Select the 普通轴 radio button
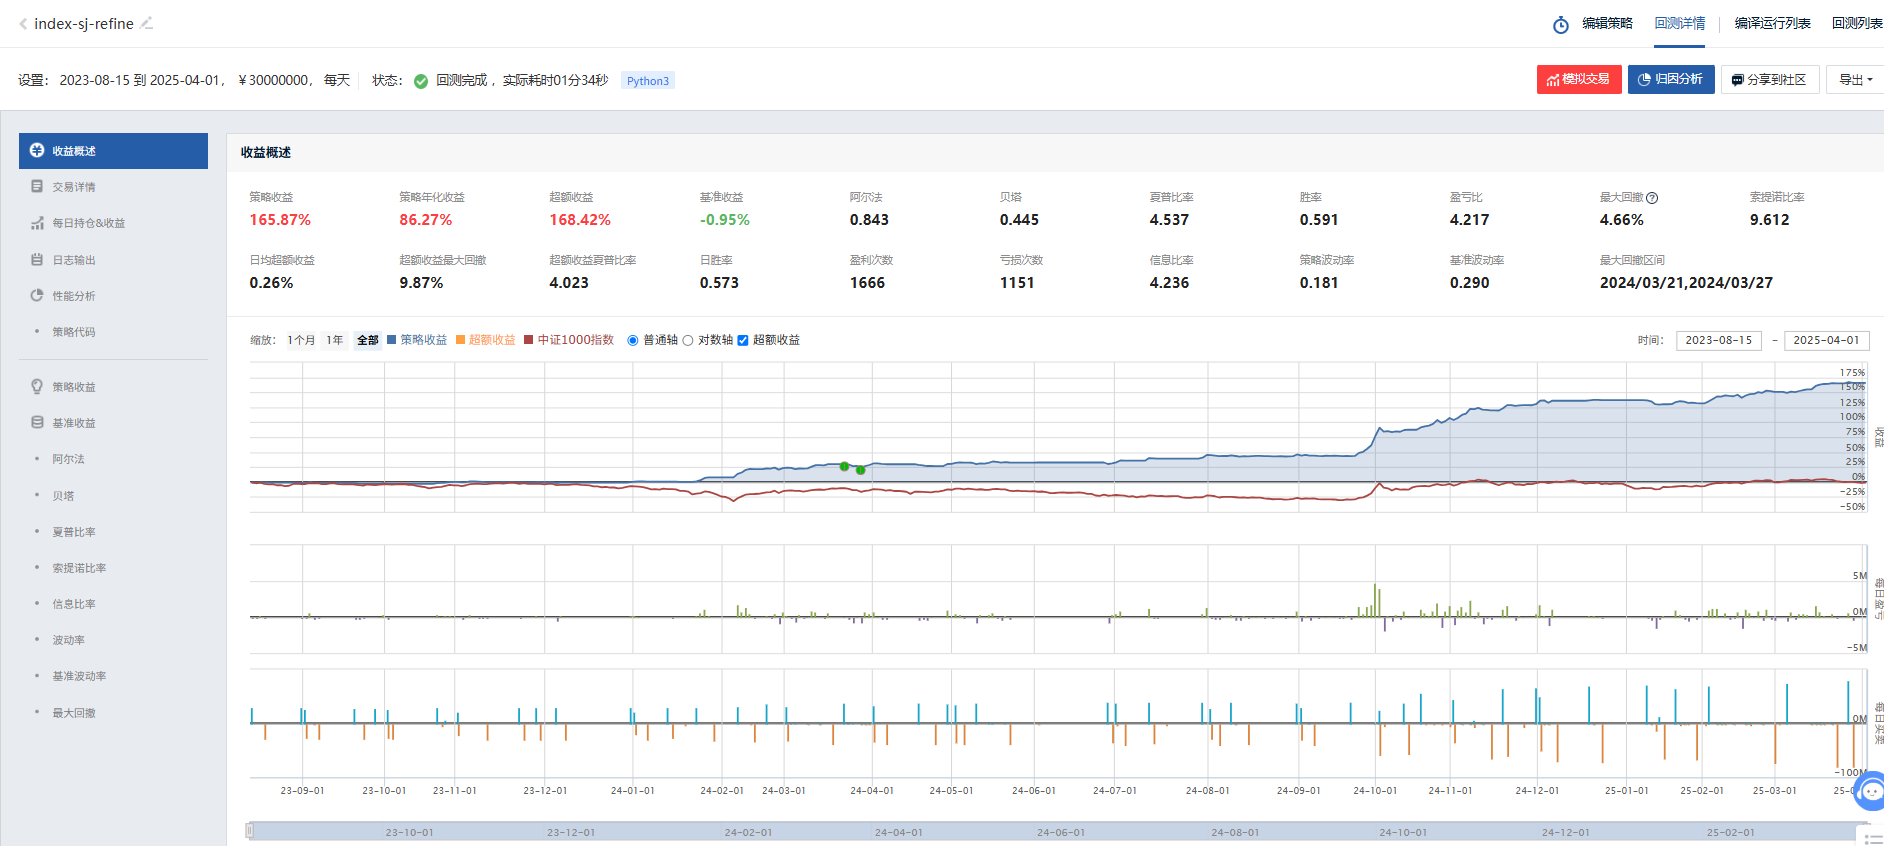 [x=633, y=341]
